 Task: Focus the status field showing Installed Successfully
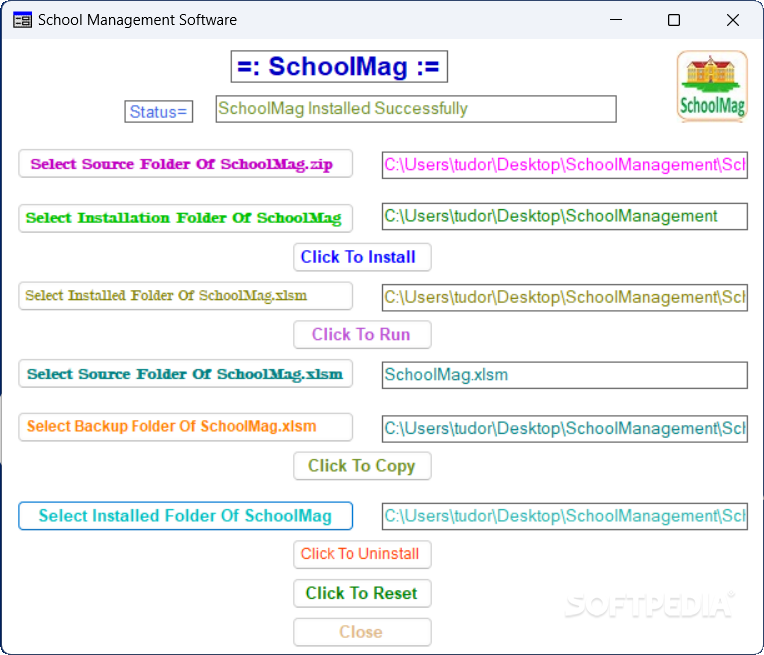point(416,109)
